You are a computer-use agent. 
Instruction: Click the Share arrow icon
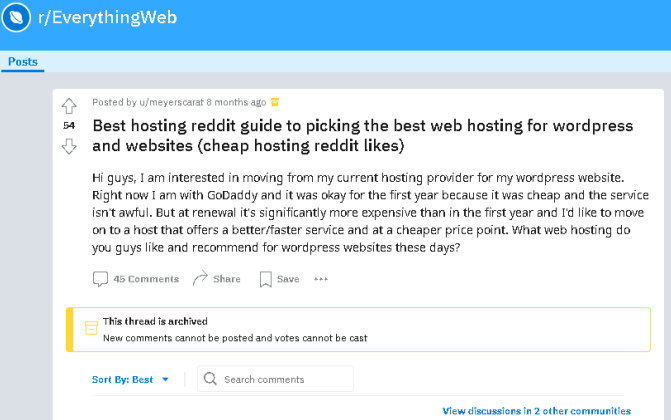pyautogui.click(x=200, y=278)
